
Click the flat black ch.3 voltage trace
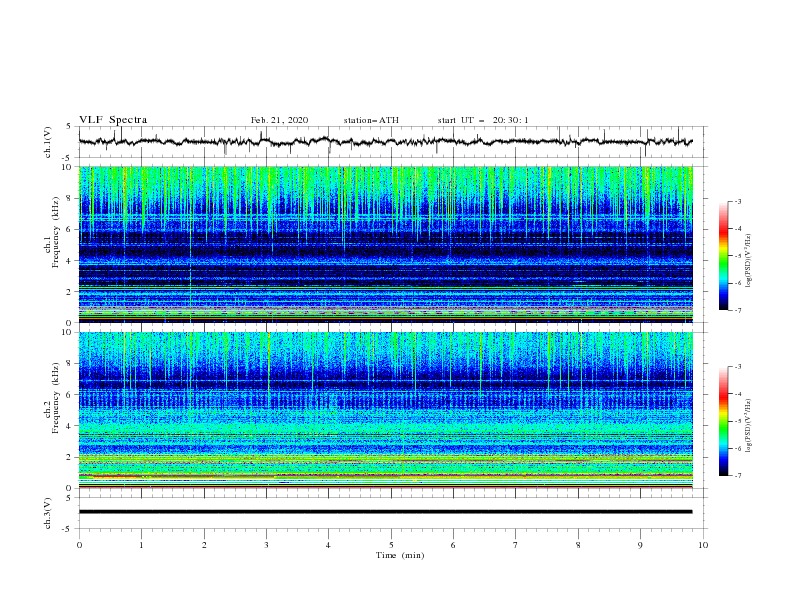(385, 512)
